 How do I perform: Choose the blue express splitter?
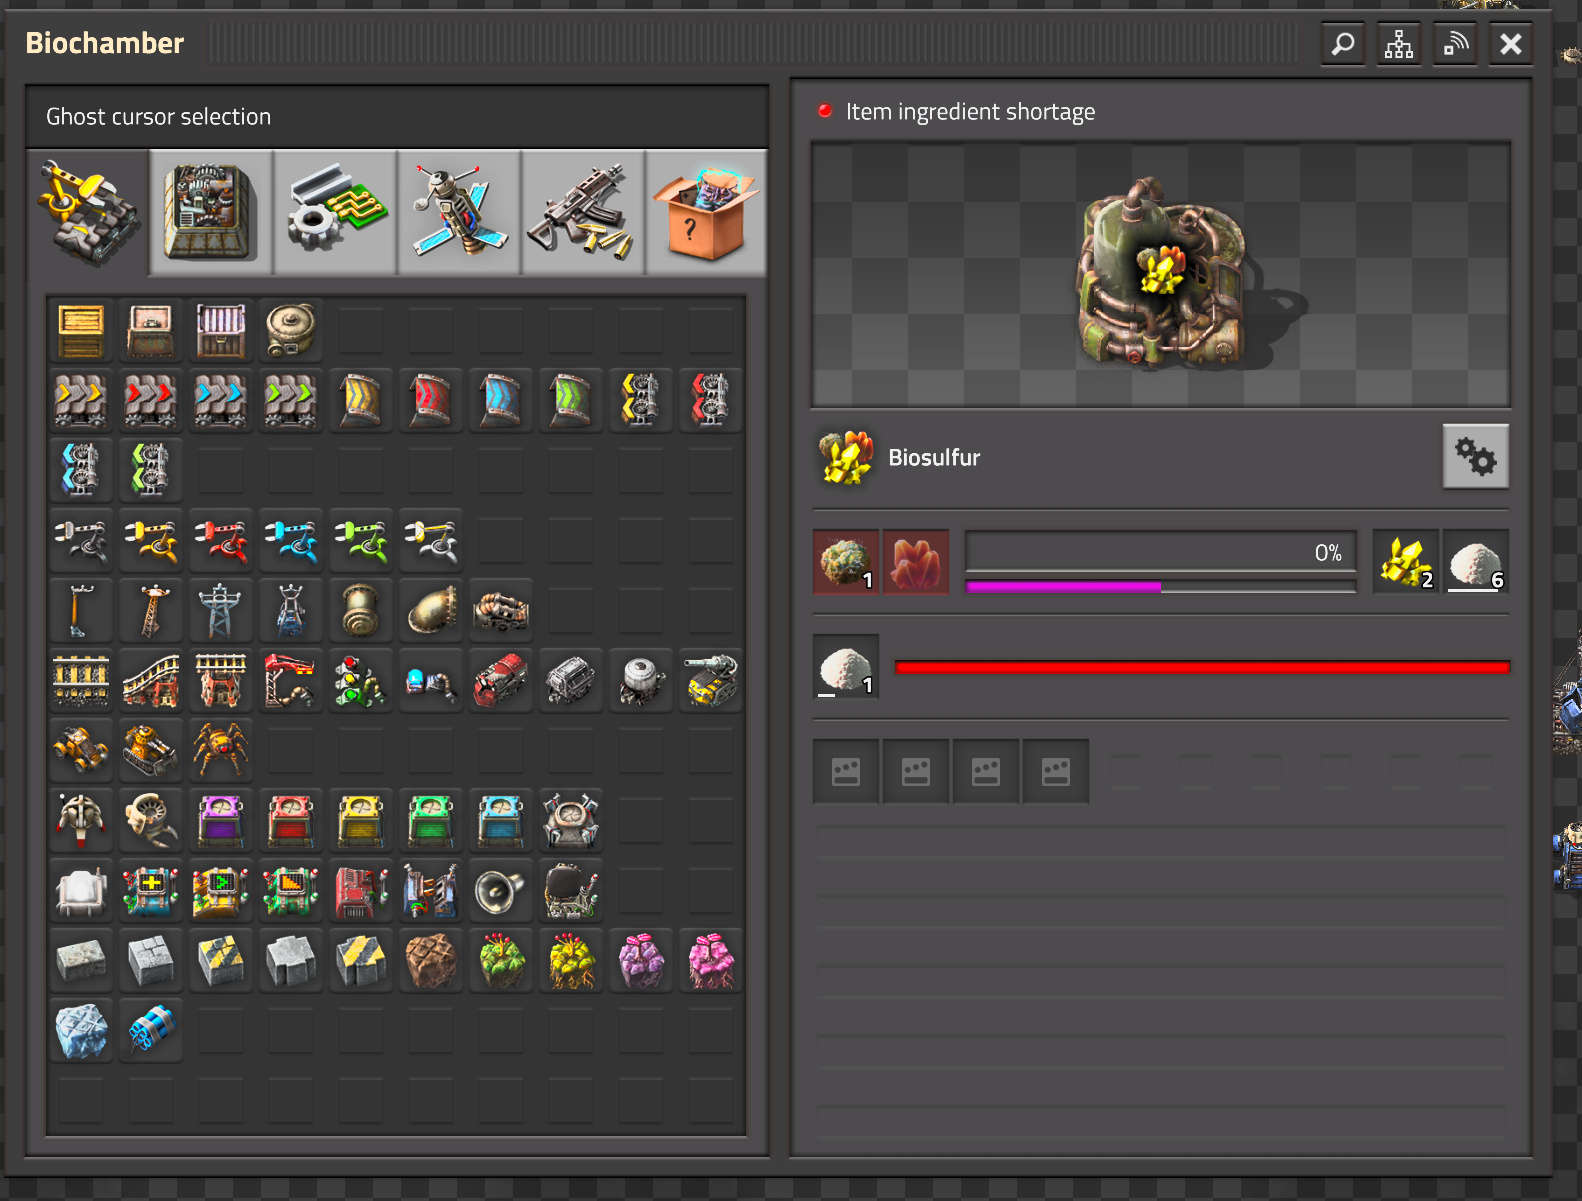coord(81,471)
